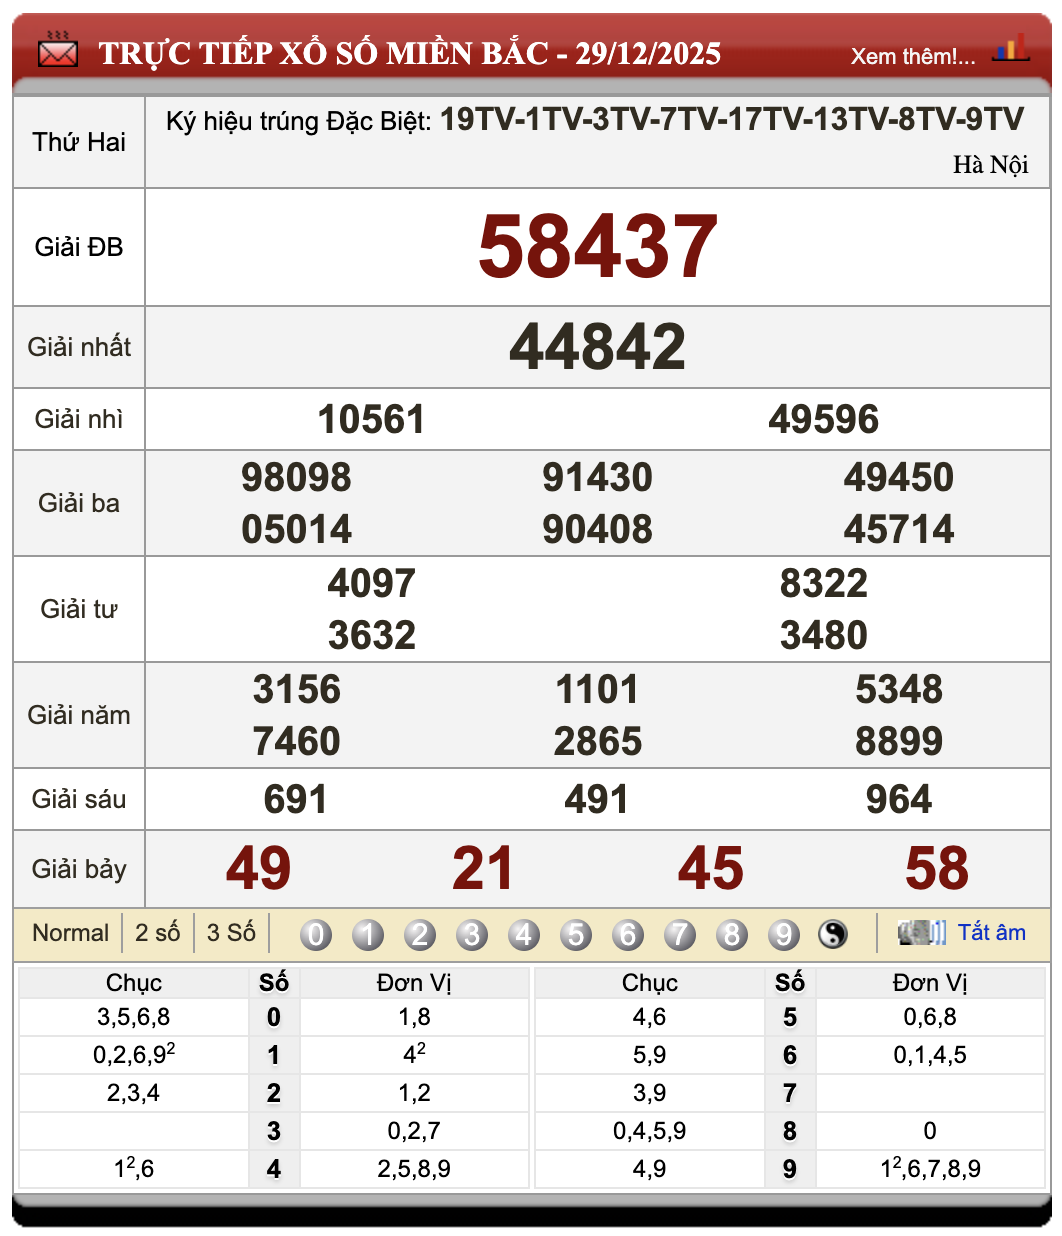Toggle sound with Tắt âm
Image resolution: width=1062 pixels, height=1236 pixels.
[991, 932]
